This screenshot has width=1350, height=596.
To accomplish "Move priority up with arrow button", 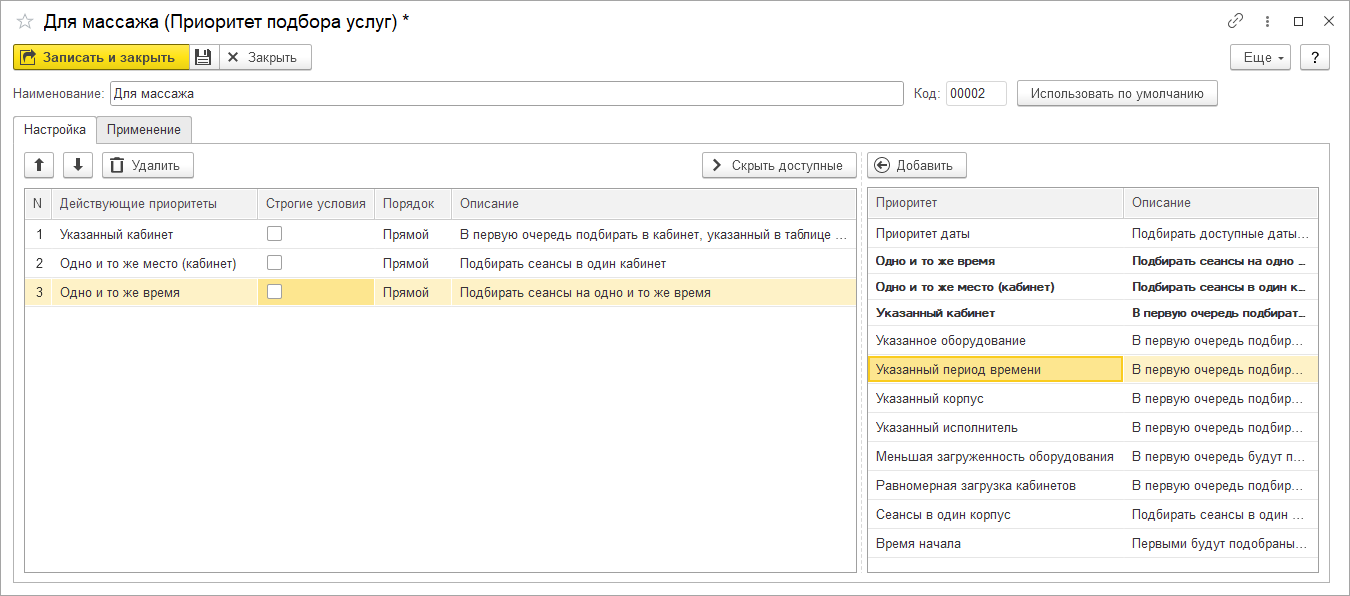I will pyautogui.click(x=39, y=165).
